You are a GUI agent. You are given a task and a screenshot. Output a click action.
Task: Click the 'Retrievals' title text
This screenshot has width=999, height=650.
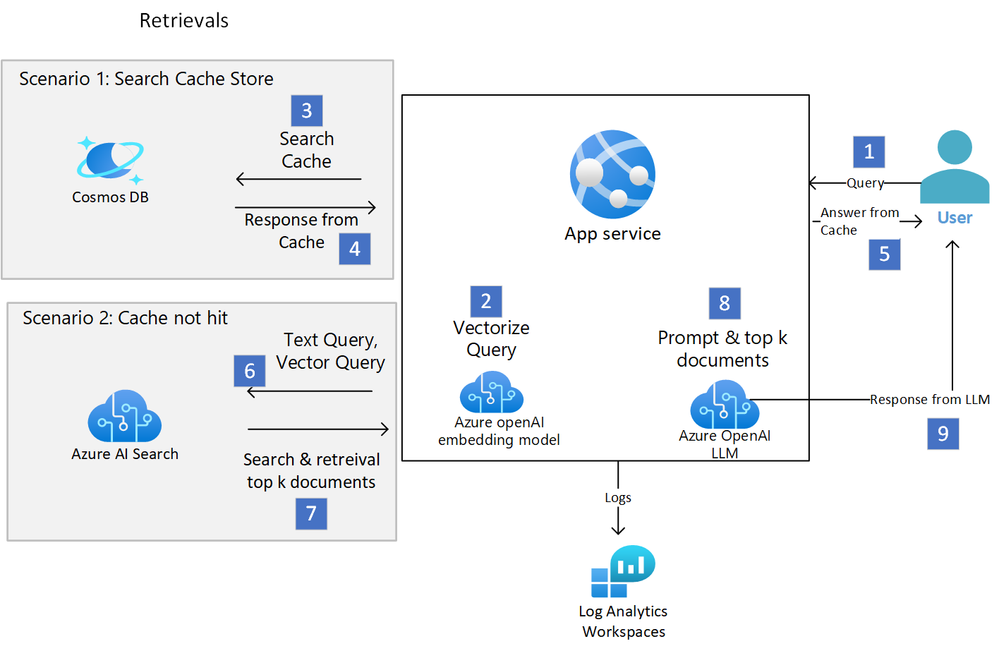pyautogui.click(x=183, y=20)
